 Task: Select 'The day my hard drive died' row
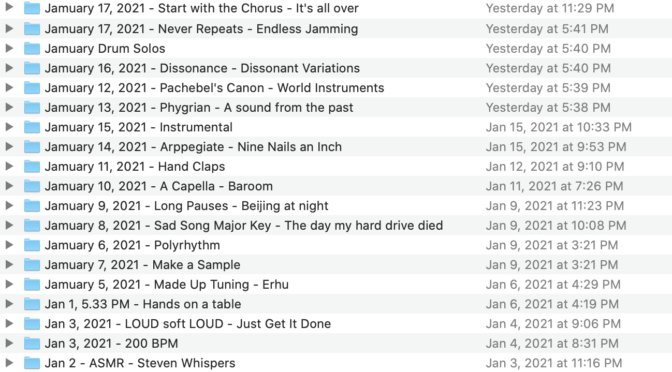tap(336, 225)
